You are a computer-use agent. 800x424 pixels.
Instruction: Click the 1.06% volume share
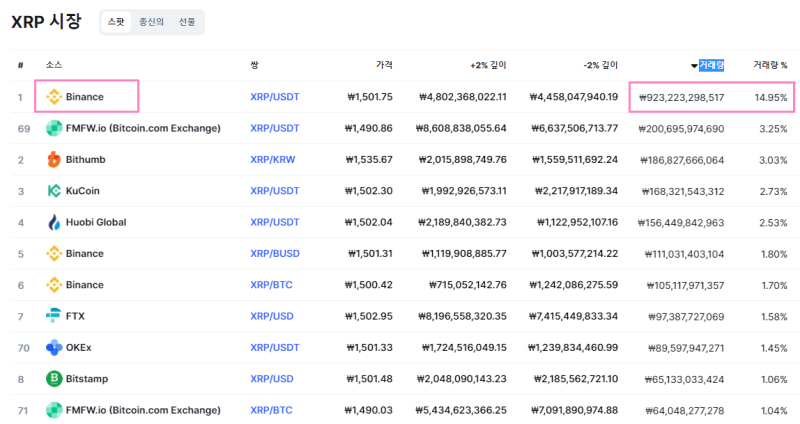[774, 380]
